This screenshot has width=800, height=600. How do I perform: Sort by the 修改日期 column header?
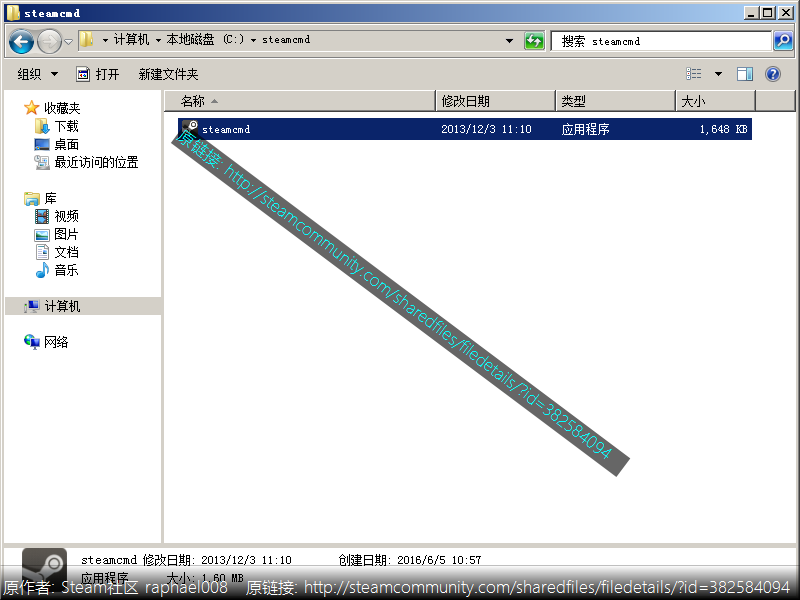[495, 101]
